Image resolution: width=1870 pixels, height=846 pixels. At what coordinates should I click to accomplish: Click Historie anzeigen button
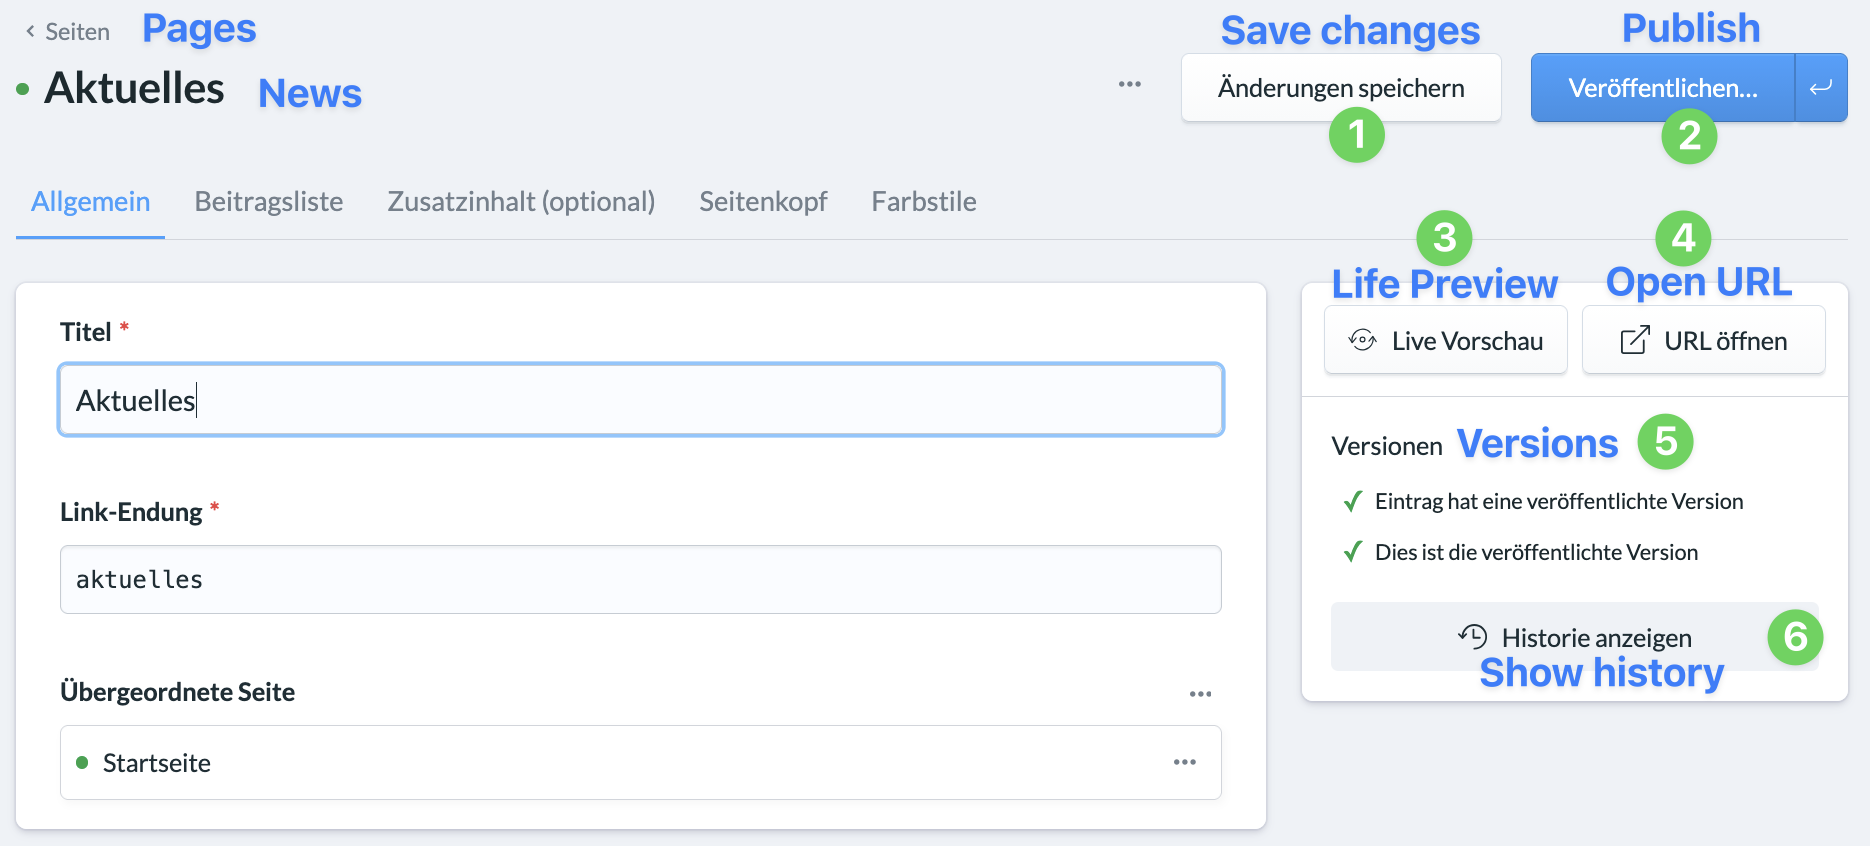[x=1575, y=637]
